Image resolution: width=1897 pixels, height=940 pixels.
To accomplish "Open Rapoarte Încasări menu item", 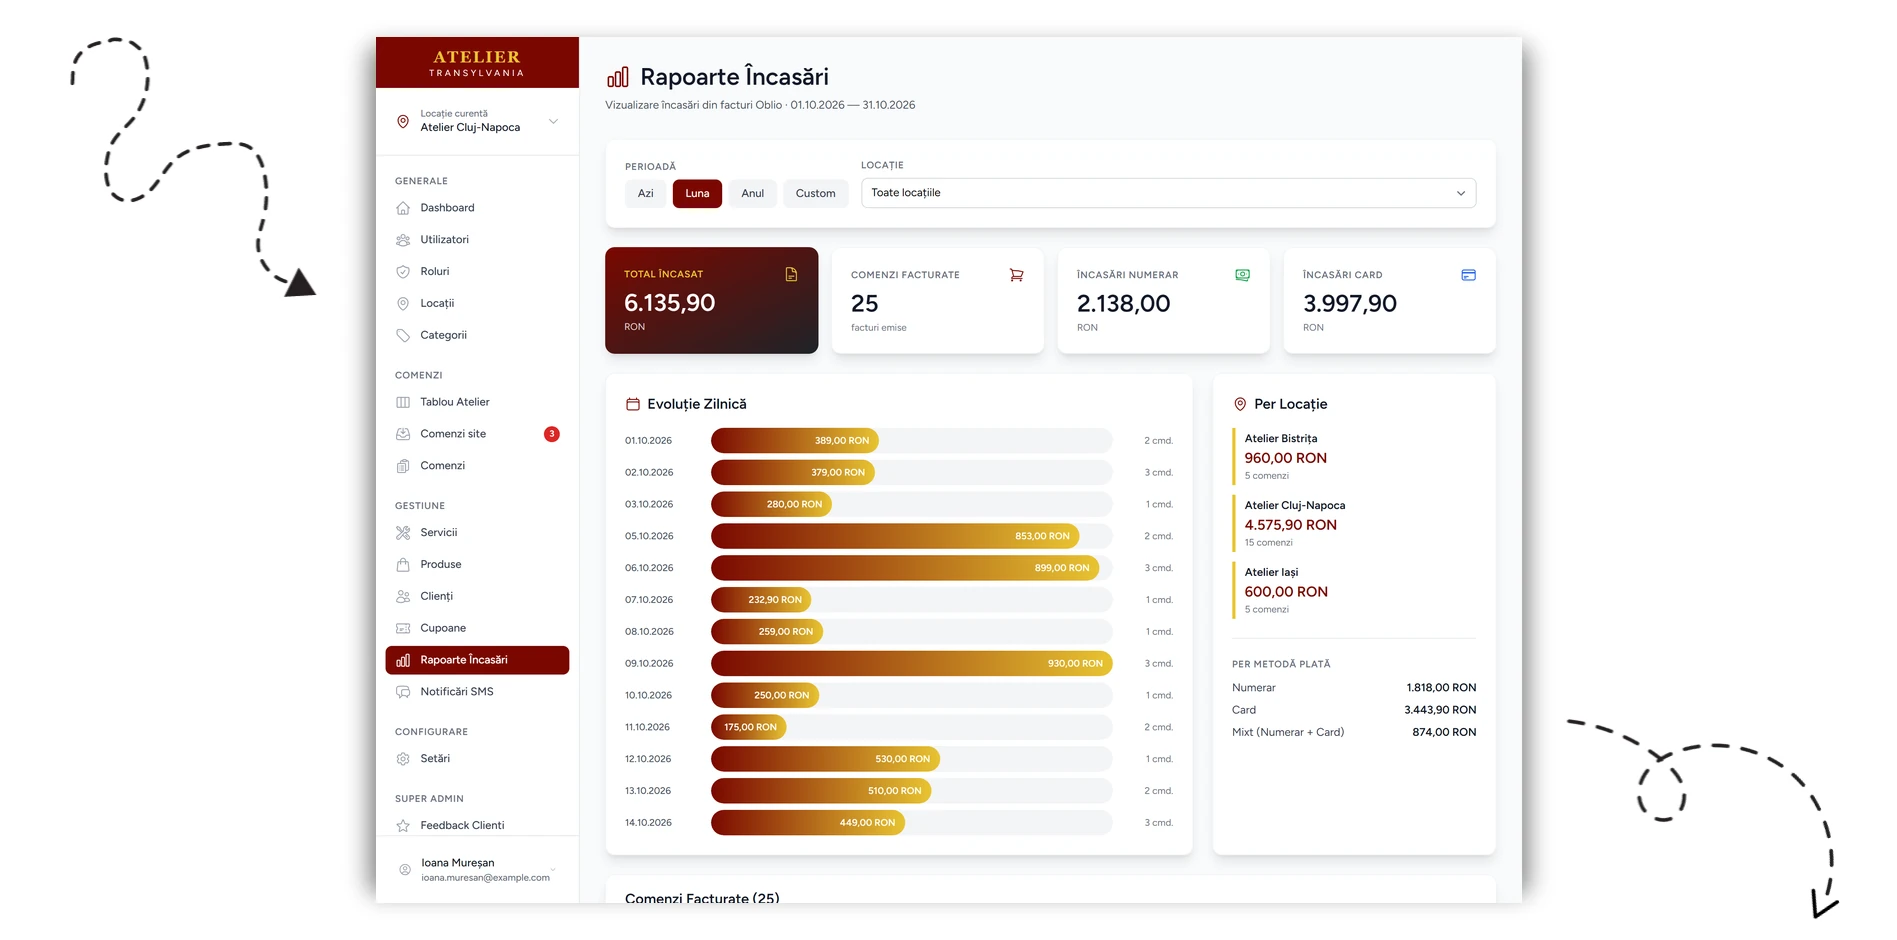I will (x=477, y=660).
